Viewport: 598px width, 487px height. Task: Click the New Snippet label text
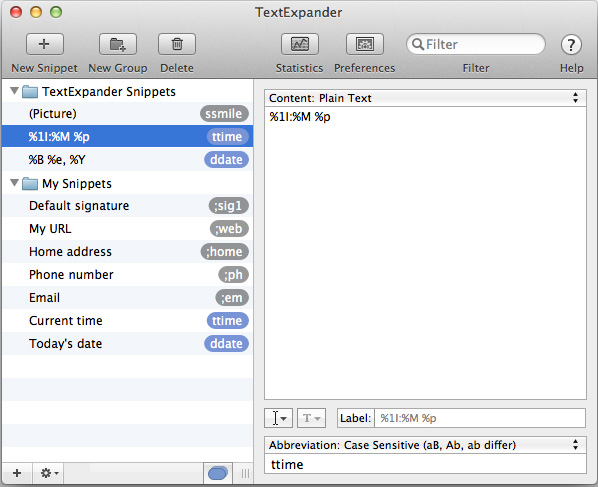tap(44, 68)
